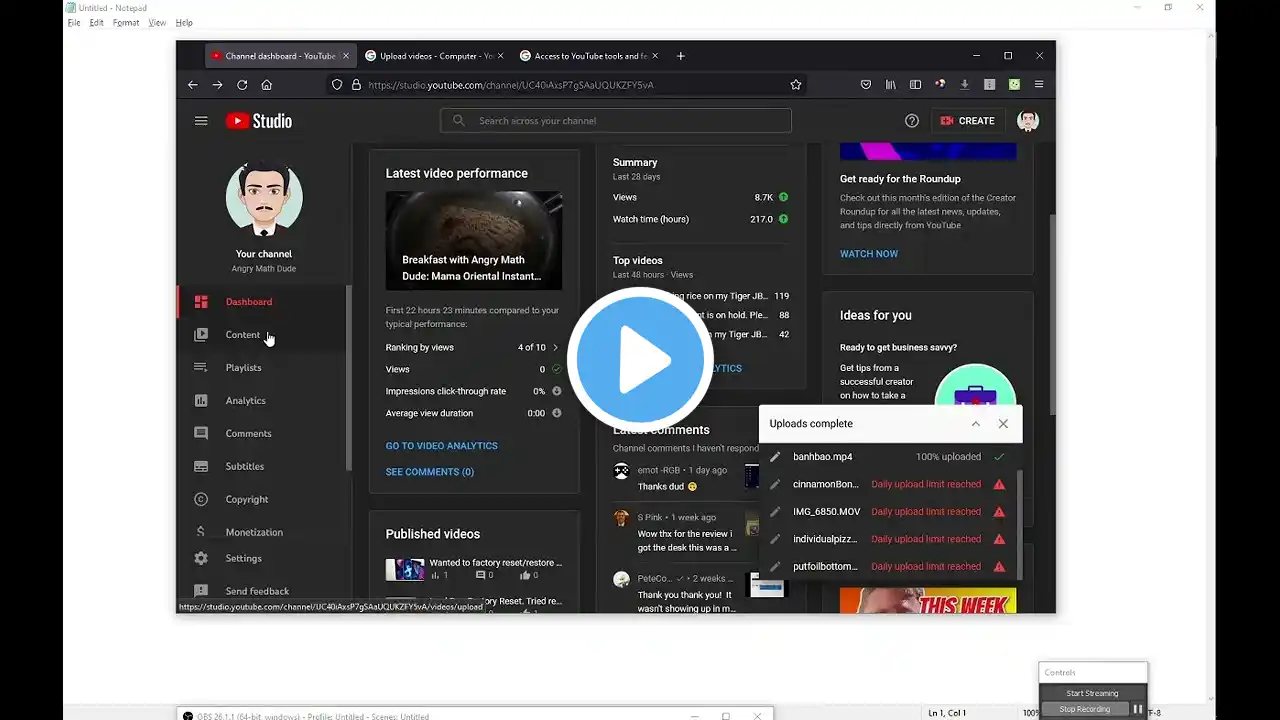Click warning icon beside IMG_6850.MOV

(x=999, y=512)
